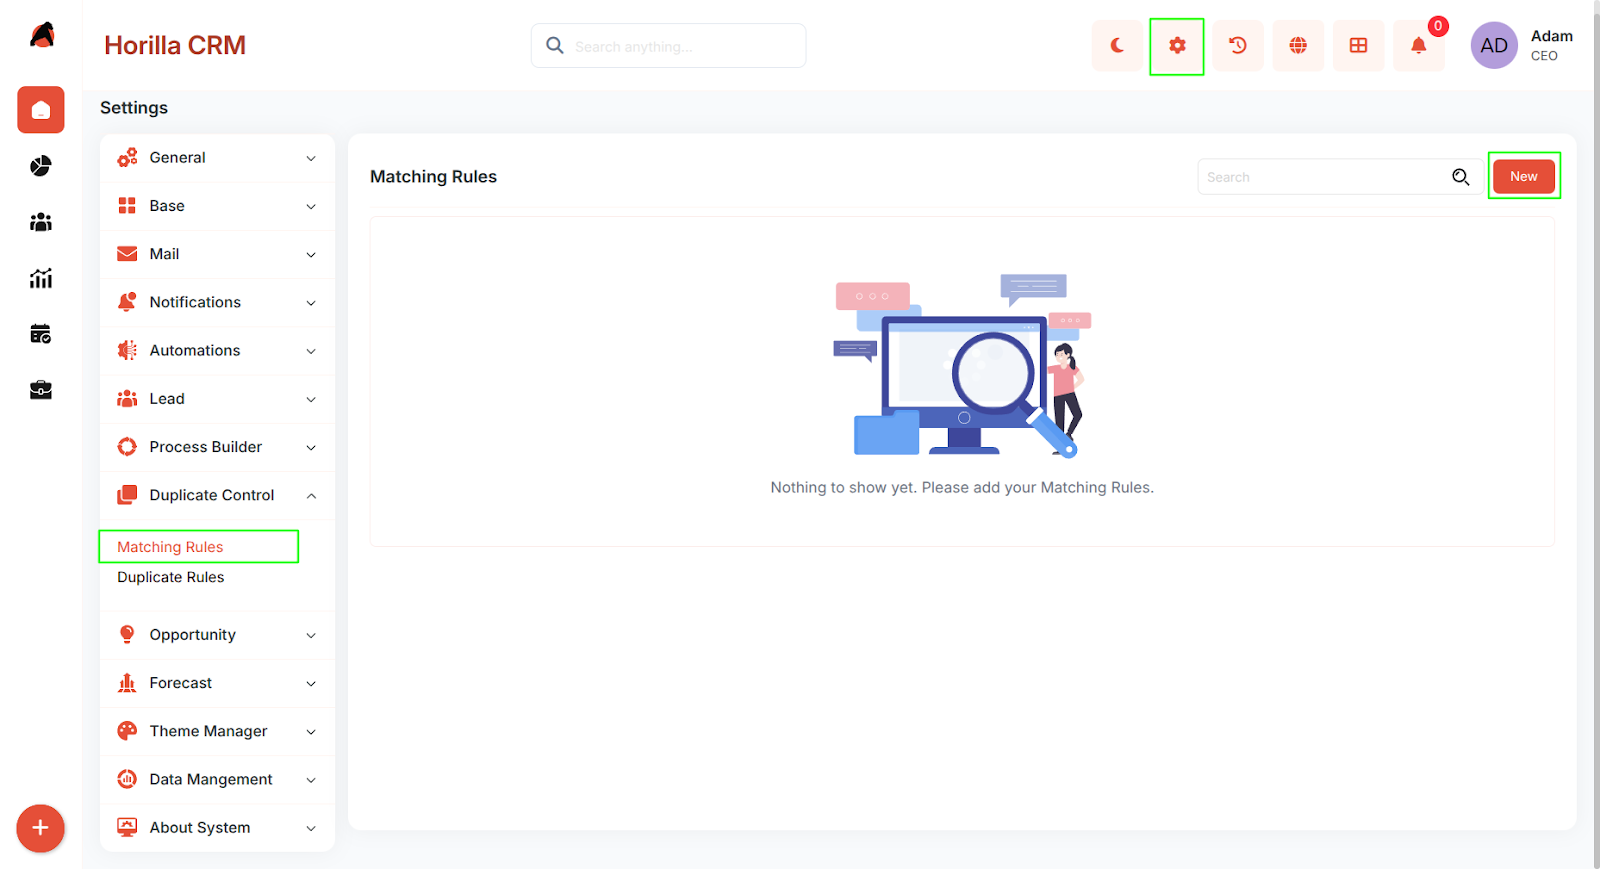This screenshot has height=869, width=1600.
Task: Expand the Automations chevron
Action: click(311, 351)
